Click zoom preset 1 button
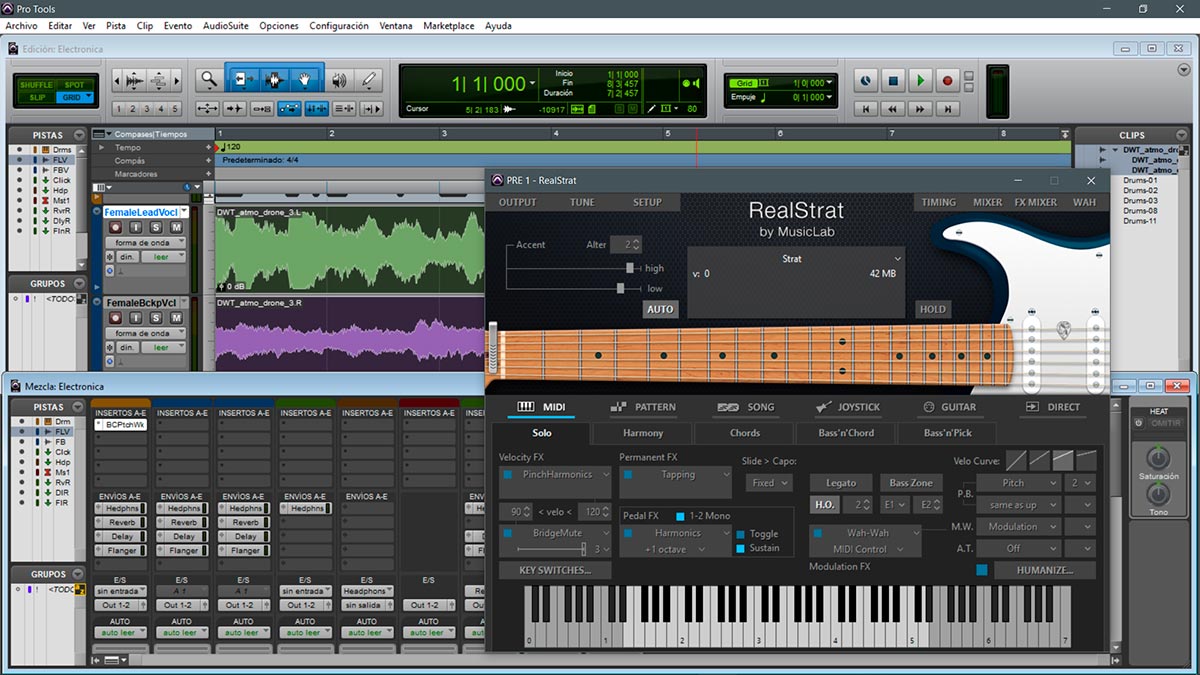The image size is (1200, 675). 118,109
